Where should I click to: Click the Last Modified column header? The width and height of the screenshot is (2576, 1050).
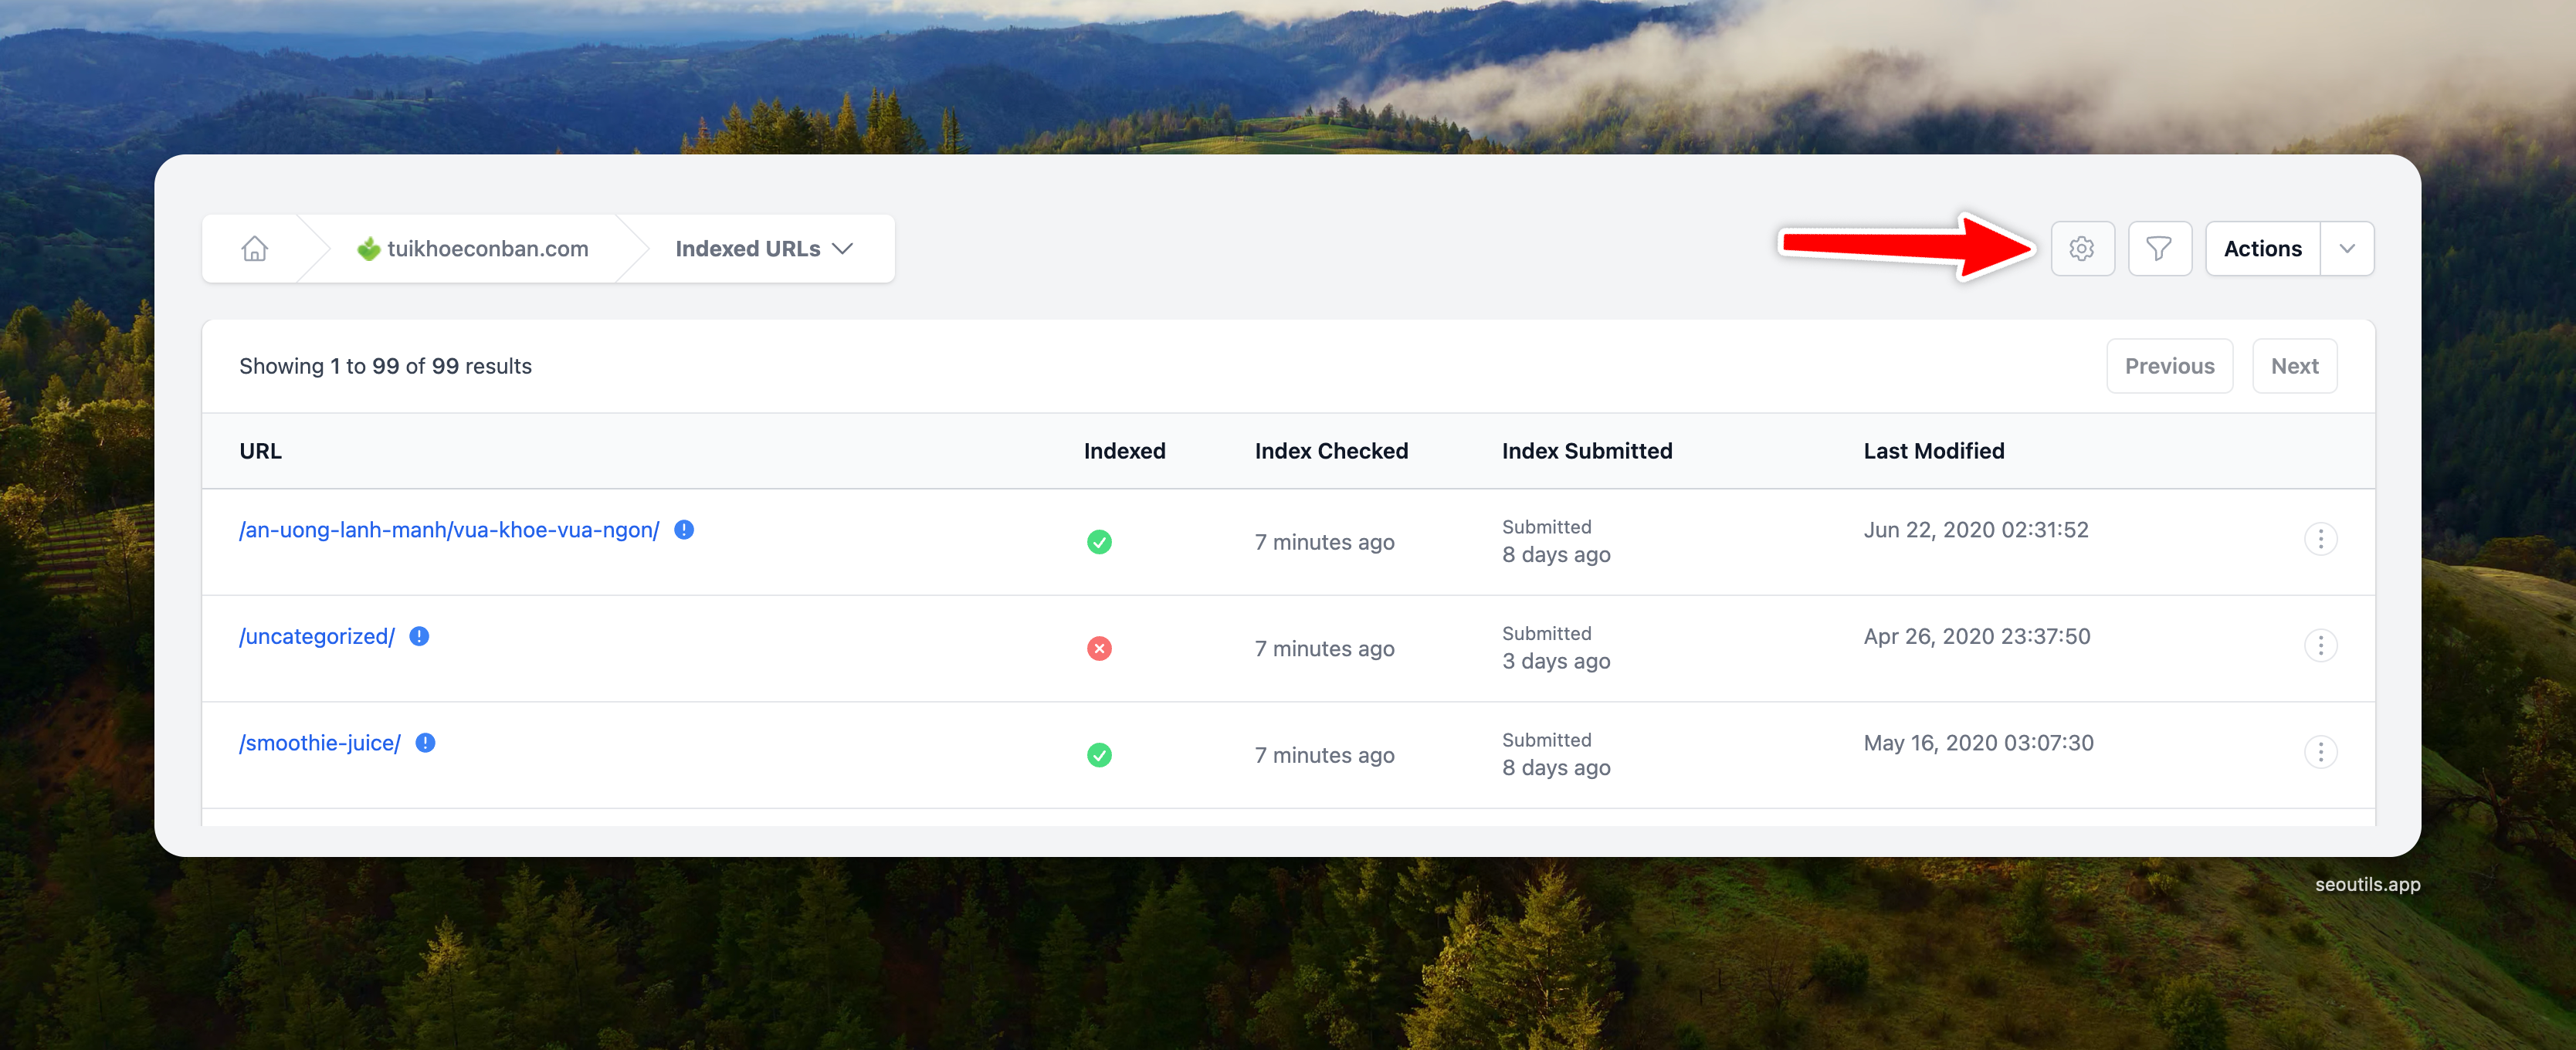point(1933,451)
